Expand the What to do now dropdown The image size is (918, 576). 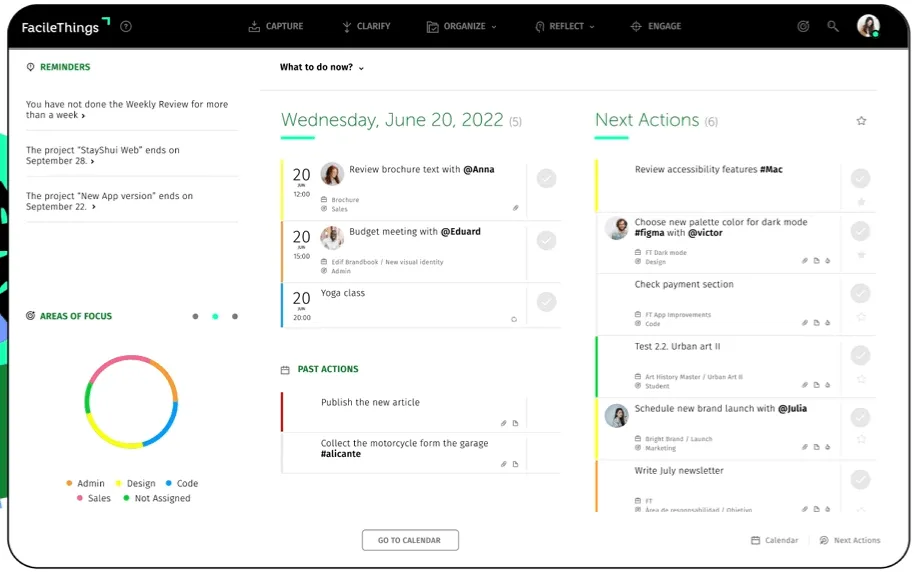(x=322, y=68)
